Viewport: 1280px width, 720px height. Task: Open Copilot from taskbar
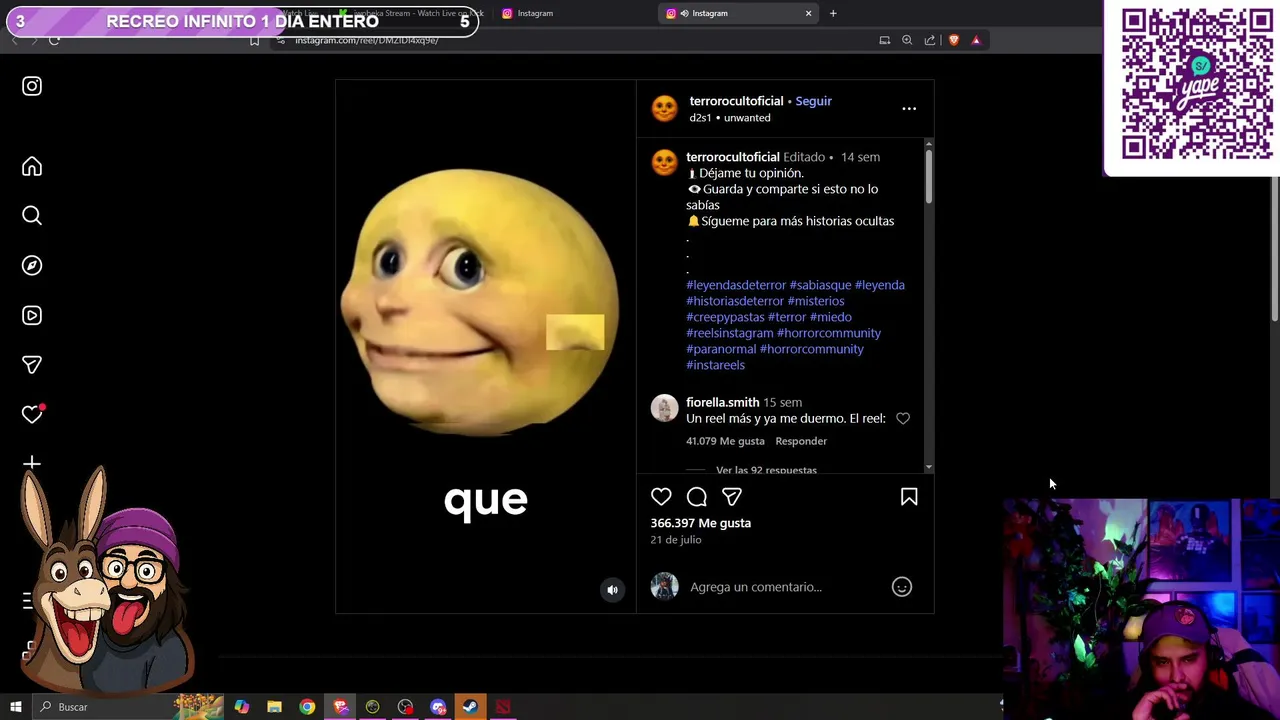point(242,707)
